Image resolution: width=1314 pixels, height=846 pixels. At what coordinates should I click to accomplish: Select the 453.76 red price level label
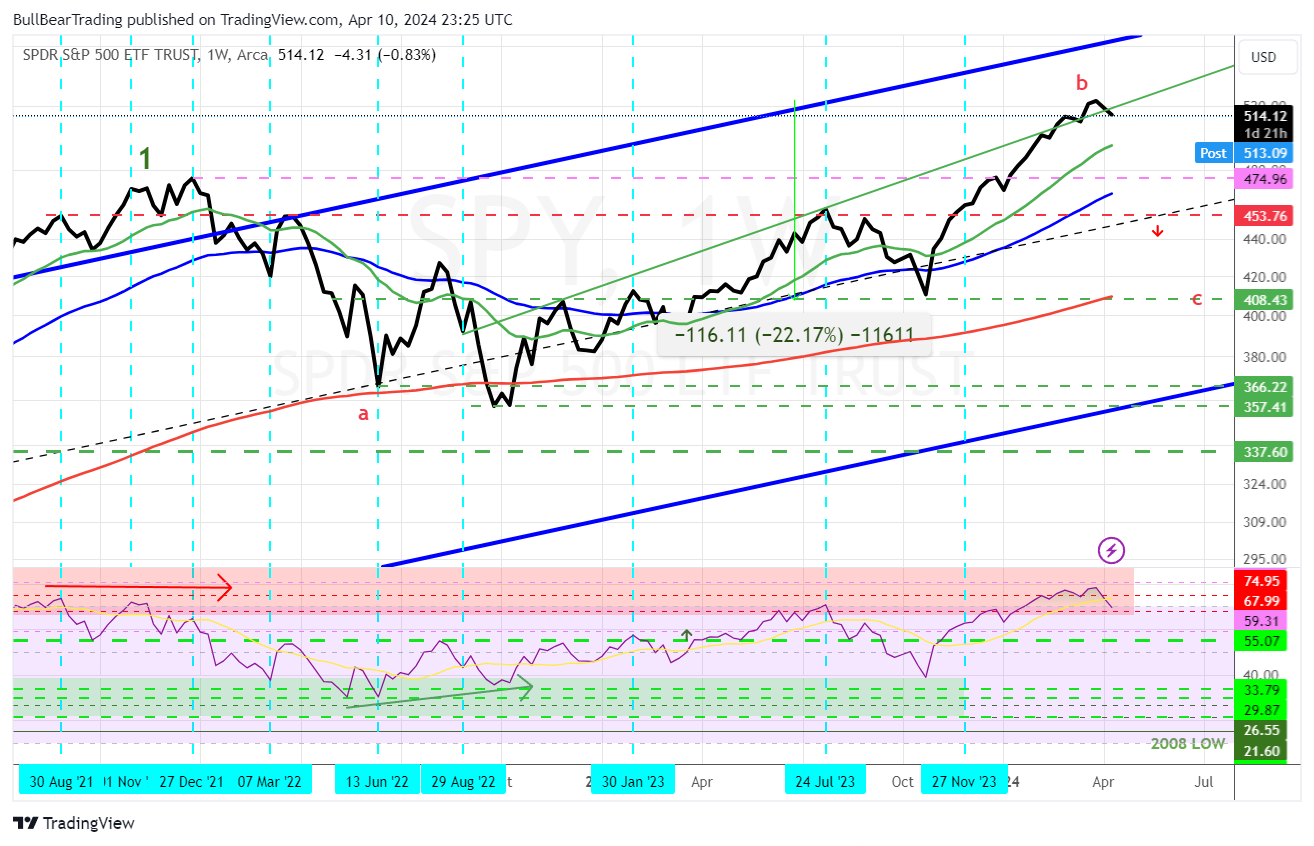pos(1265,216)
